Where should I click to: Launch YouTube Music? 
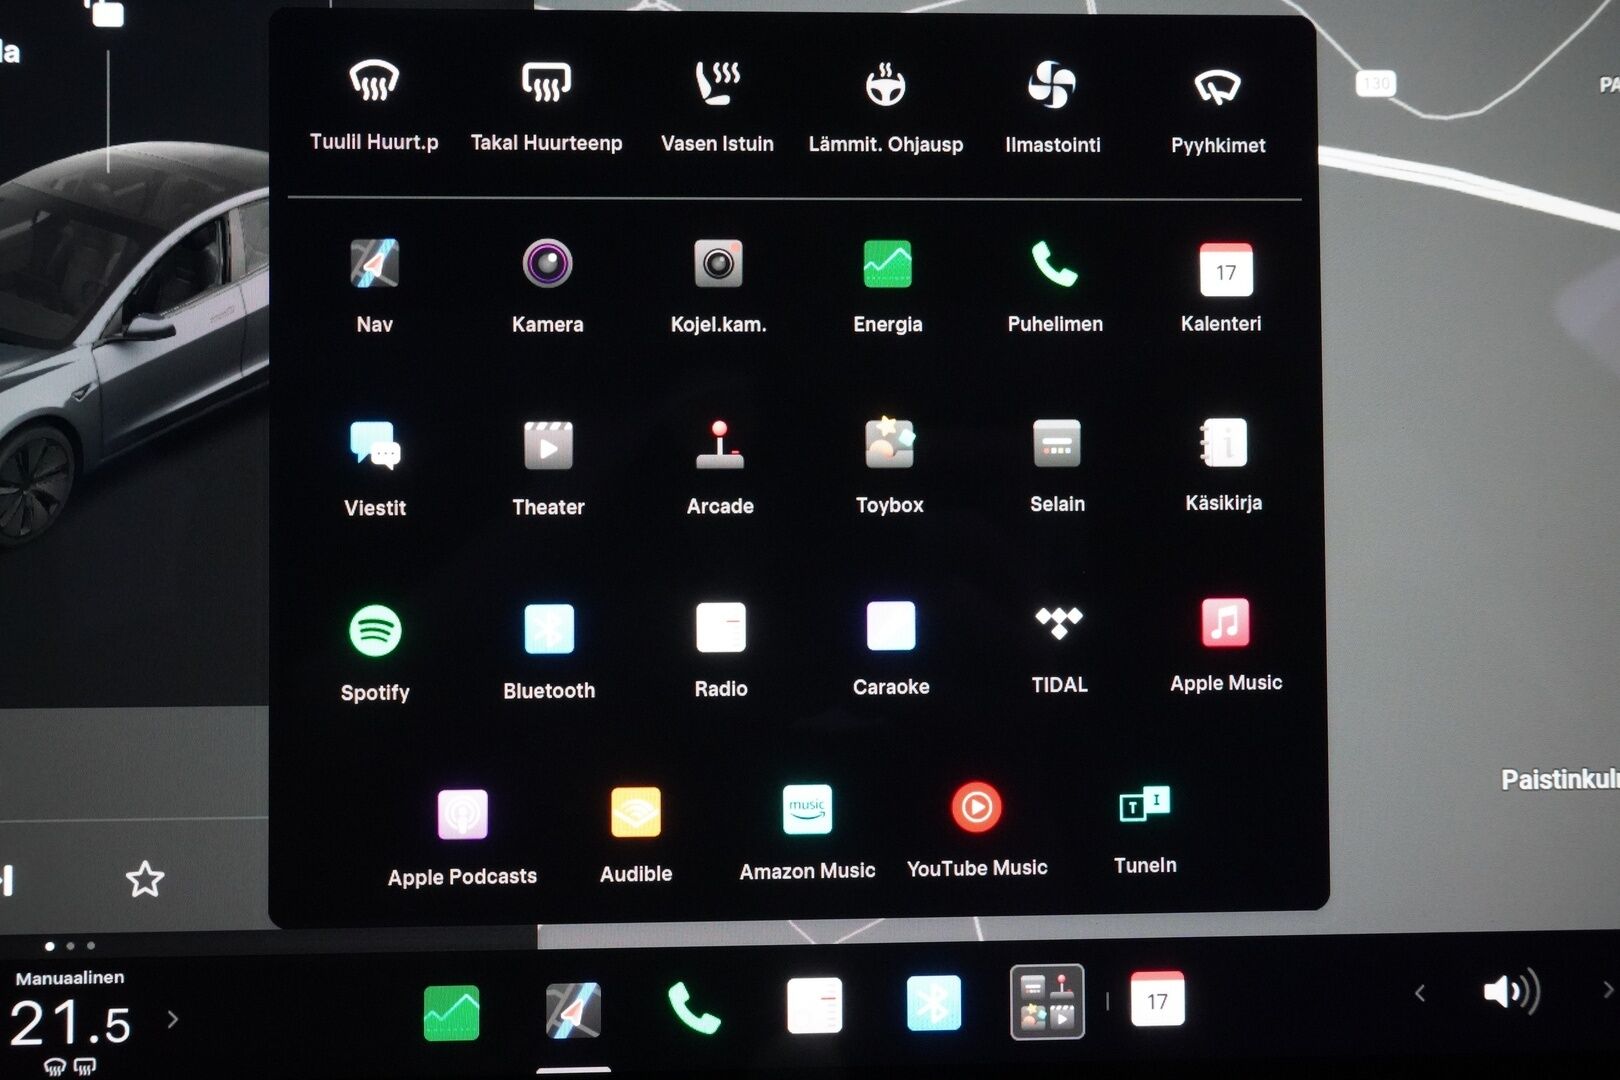pos(977,830)
